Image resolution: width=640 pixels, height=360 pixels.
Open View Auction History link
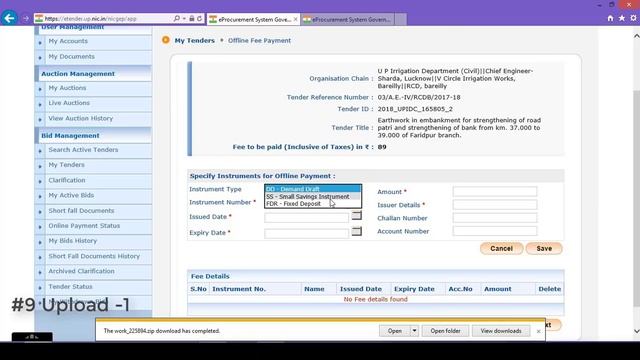81,118
